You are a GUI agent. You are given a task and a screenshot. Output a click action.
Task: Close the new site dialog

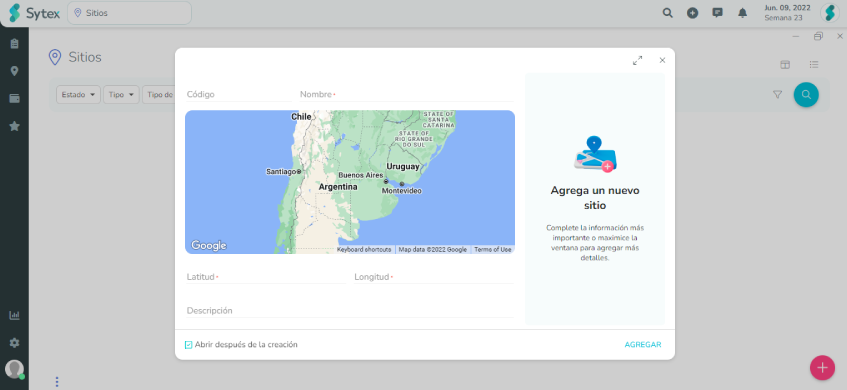[x=662, y=60]
